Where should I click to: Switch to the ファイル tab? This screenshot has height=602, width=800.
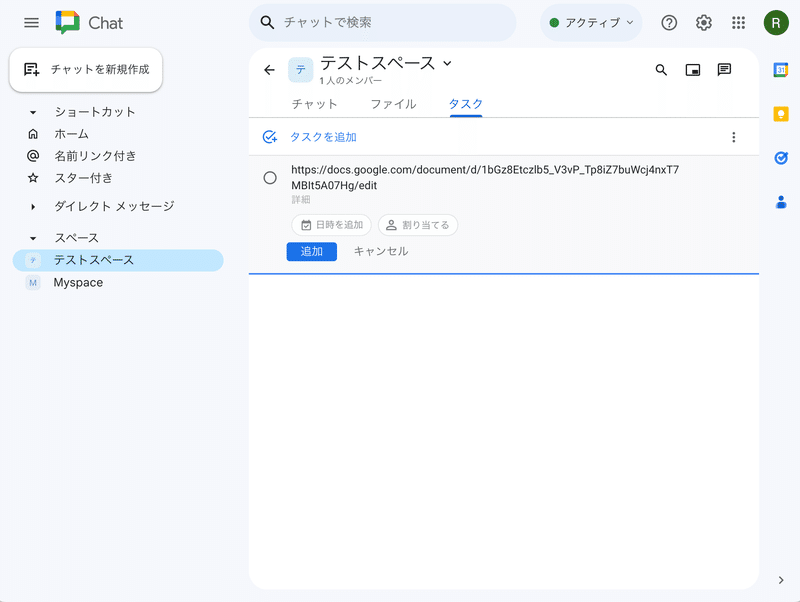point(393,104)
